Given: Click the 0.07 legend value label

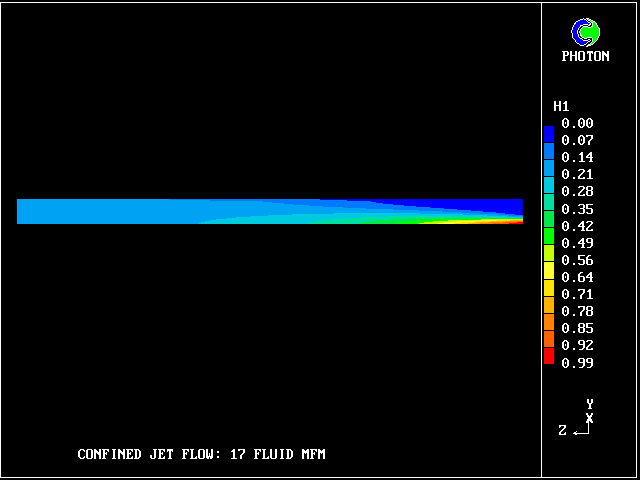Looking at the screenshot, I should [x=577, y=141].
